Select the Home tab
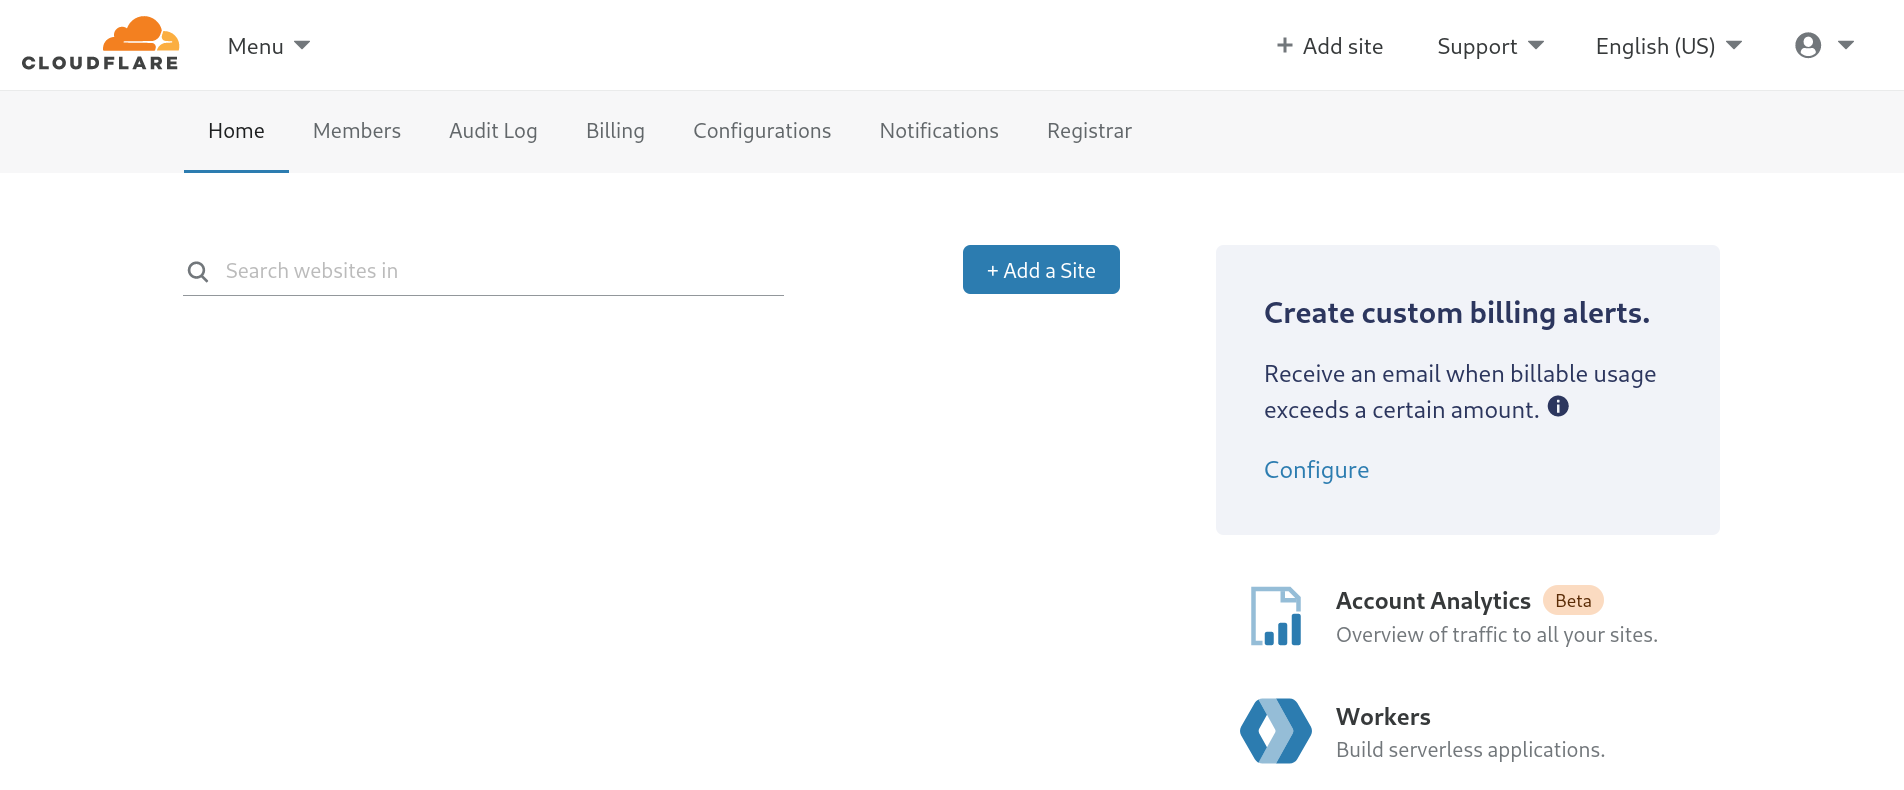 pyautogui.click(x=236, y=131)
